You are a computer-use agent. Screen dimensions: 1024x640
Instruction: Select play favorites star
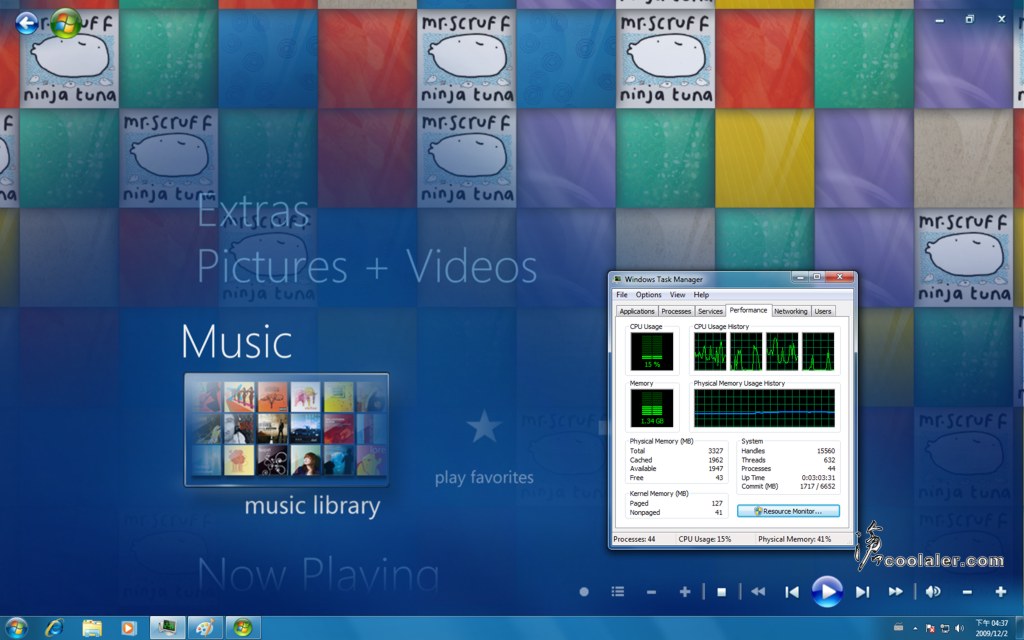tap(484, 426)
